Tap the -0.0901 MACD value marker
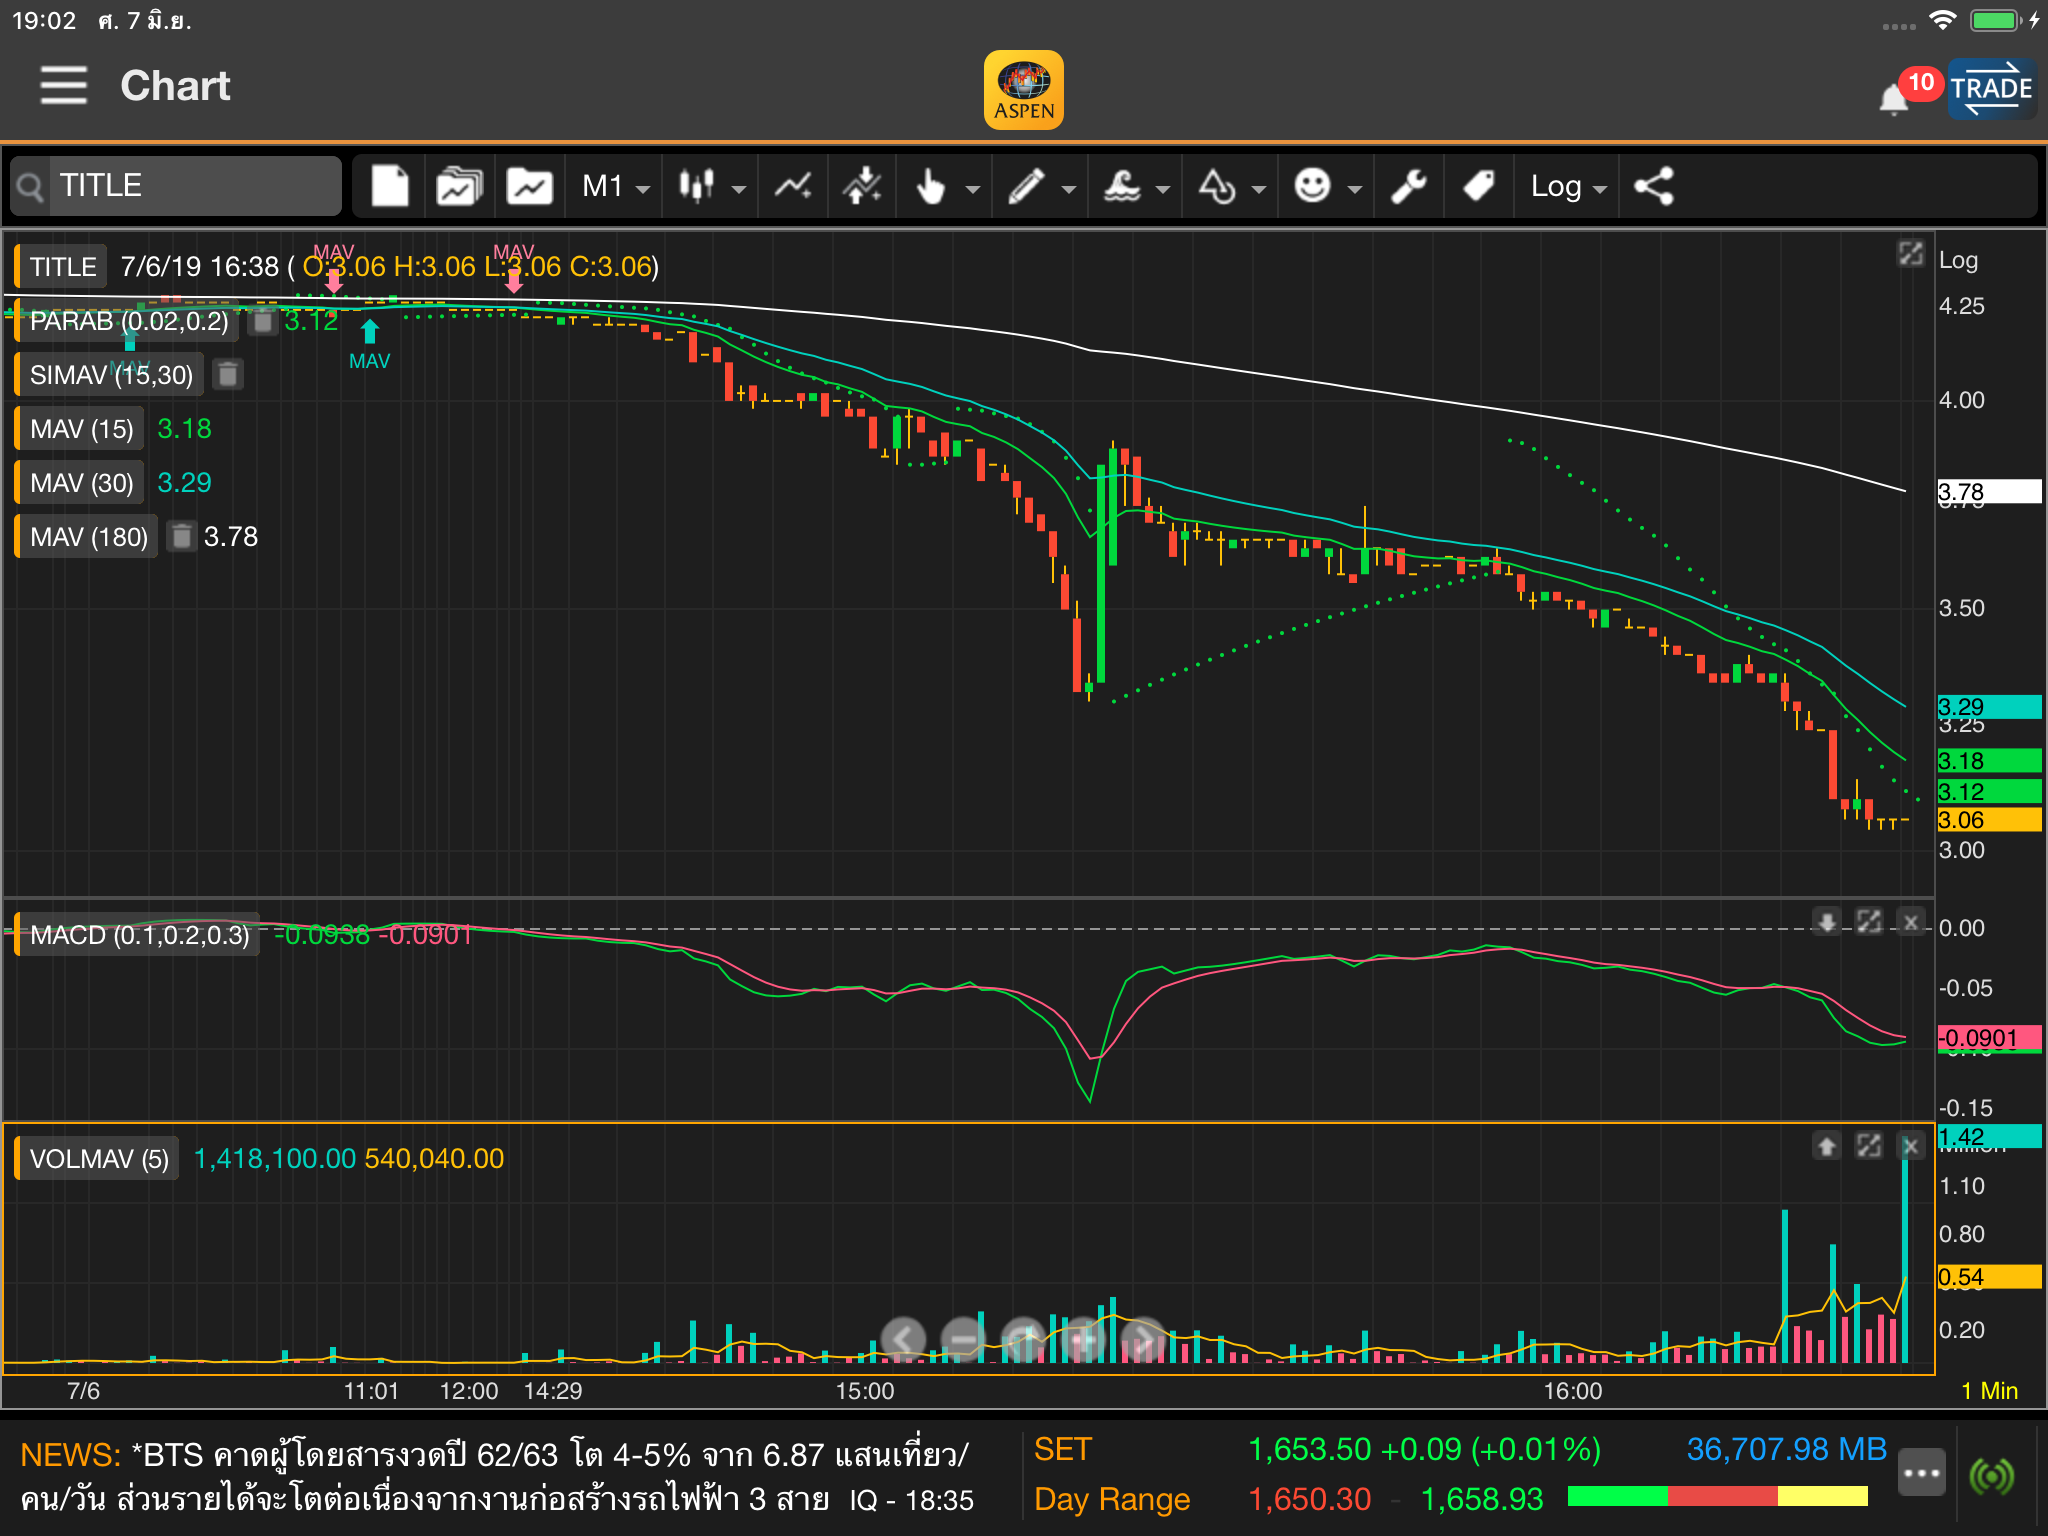Viewport: 2048px width, 1536px height. click(x=1989, y=1038)
